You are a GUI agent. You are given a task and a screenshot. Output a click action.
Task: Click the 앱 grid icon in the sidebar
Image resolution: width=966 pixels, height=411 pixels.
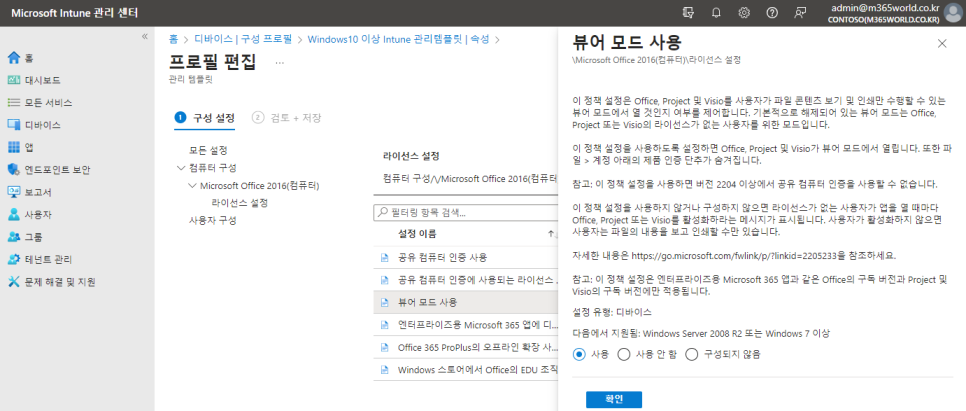(14, 147)
